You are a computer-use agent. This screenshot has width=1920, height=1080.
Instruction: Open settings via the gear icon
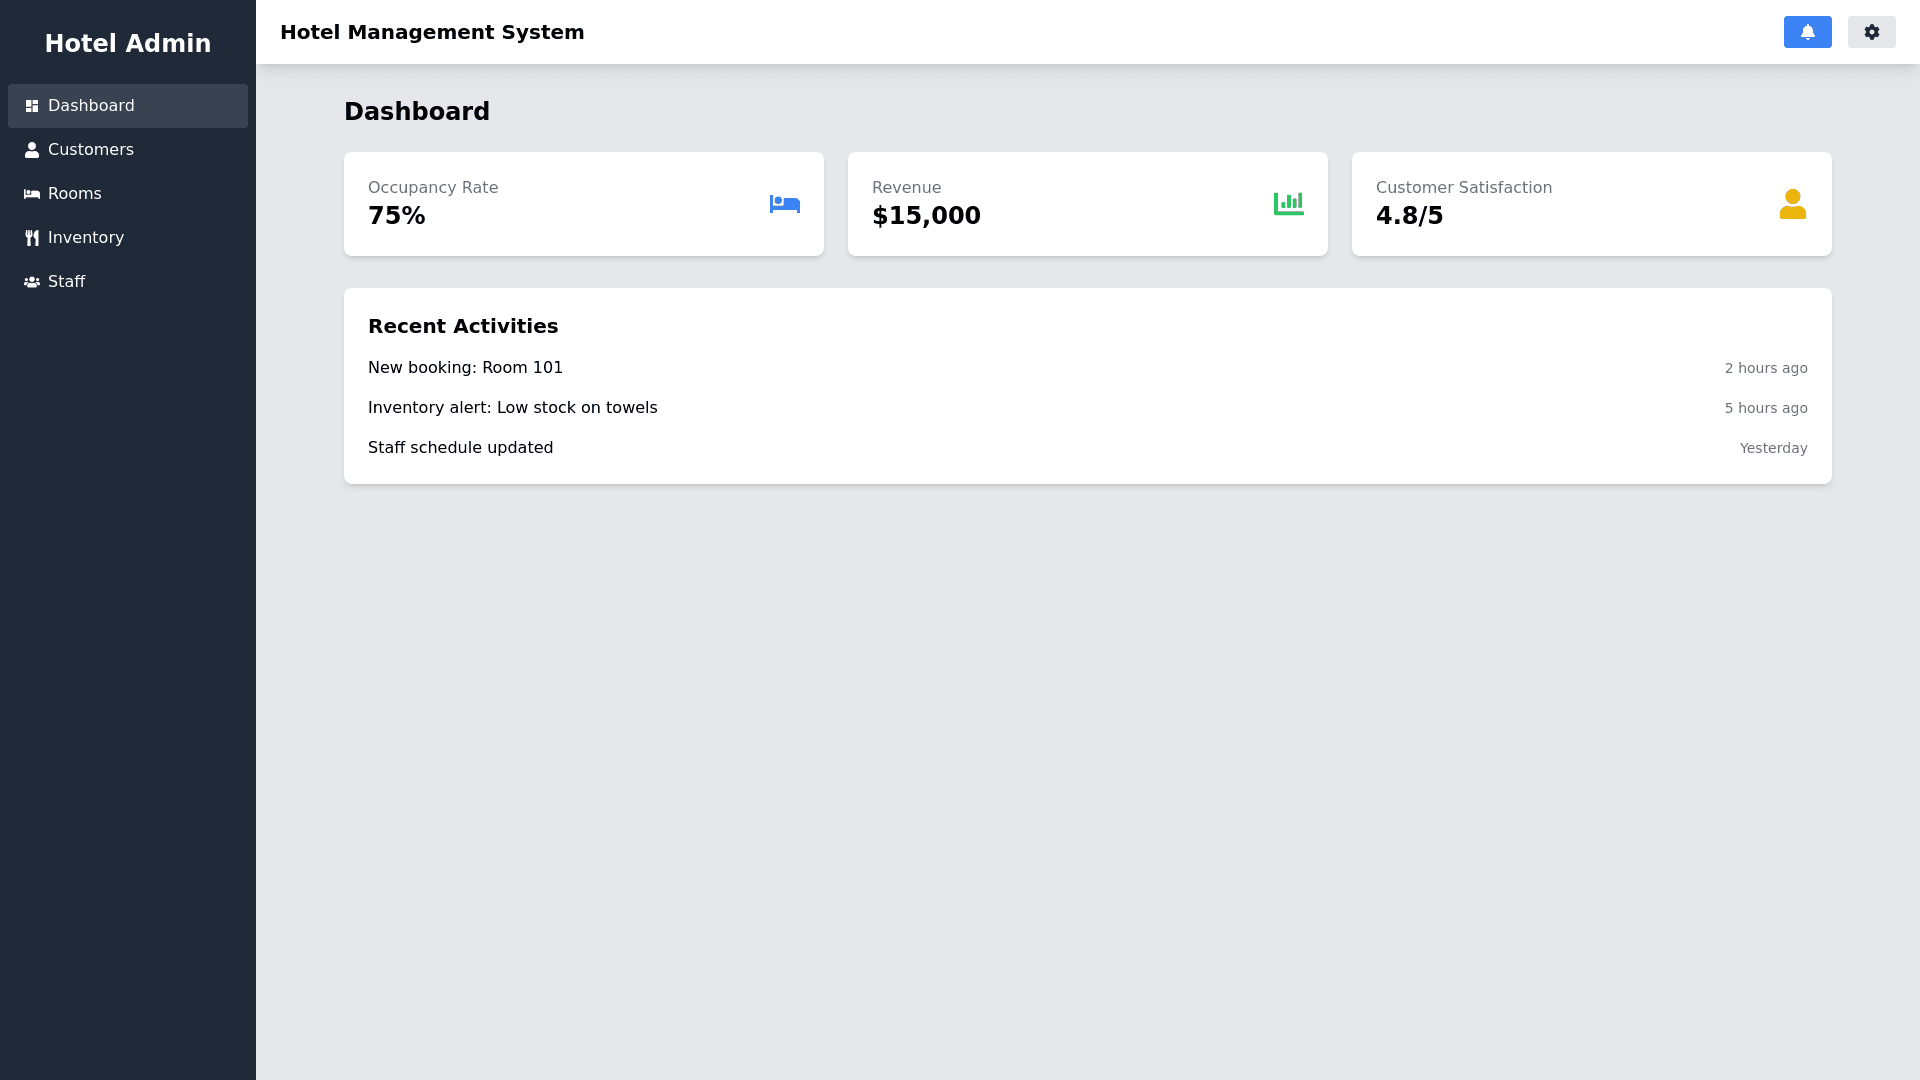click(x=1871, y=32)
